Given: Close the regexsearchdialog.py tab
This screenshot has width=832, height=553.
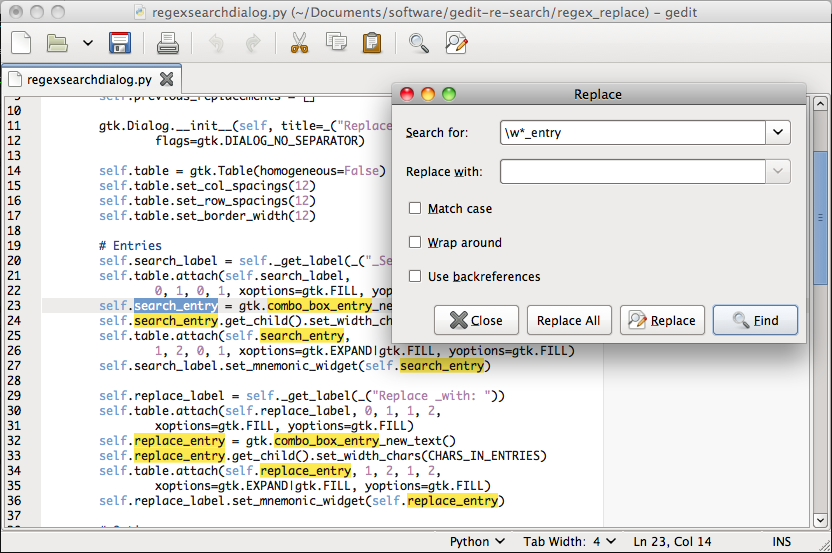Looking at the screenshot, I should 167,80.
